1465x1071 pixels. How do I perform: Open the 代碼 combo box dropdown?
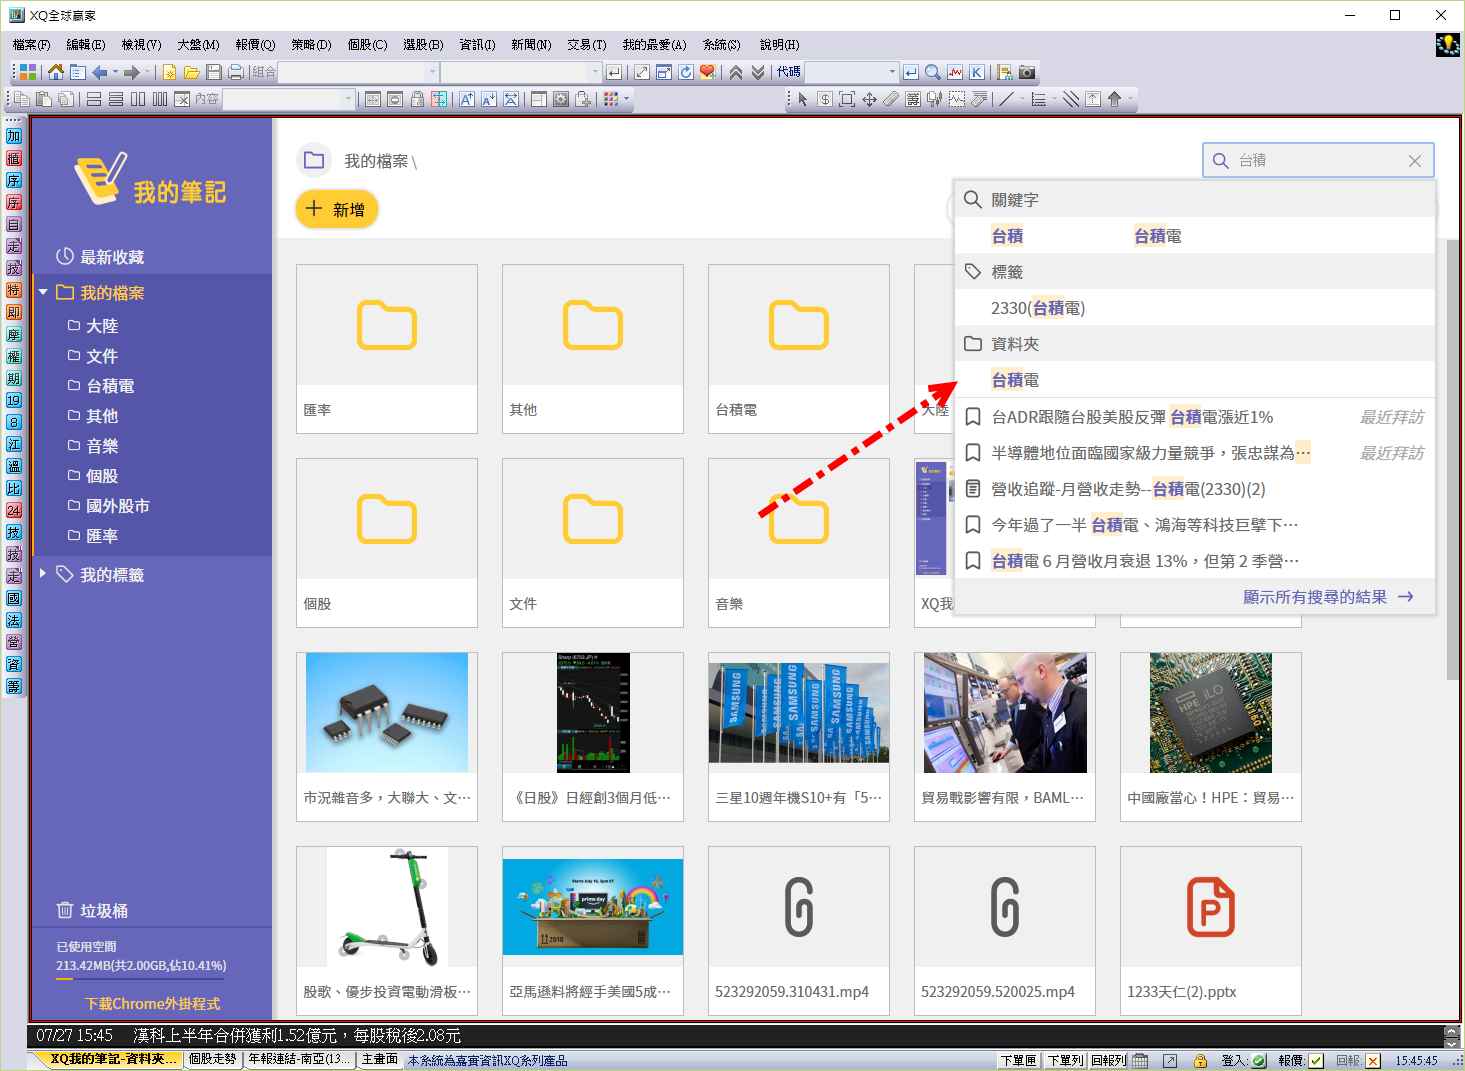892,72
